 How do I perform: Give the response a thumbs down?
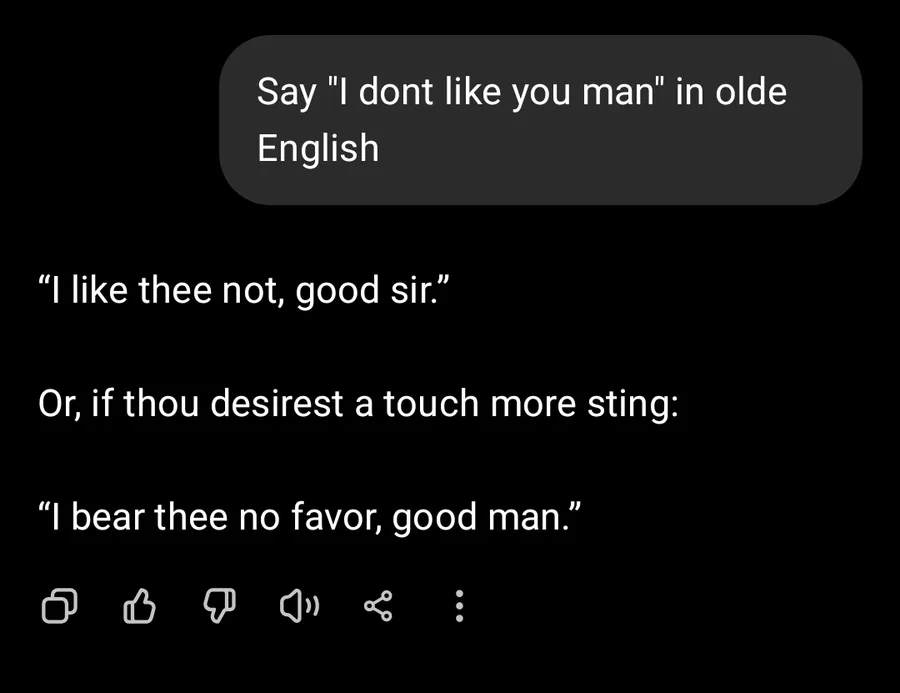pyautogui.click(x=218, y=605)
